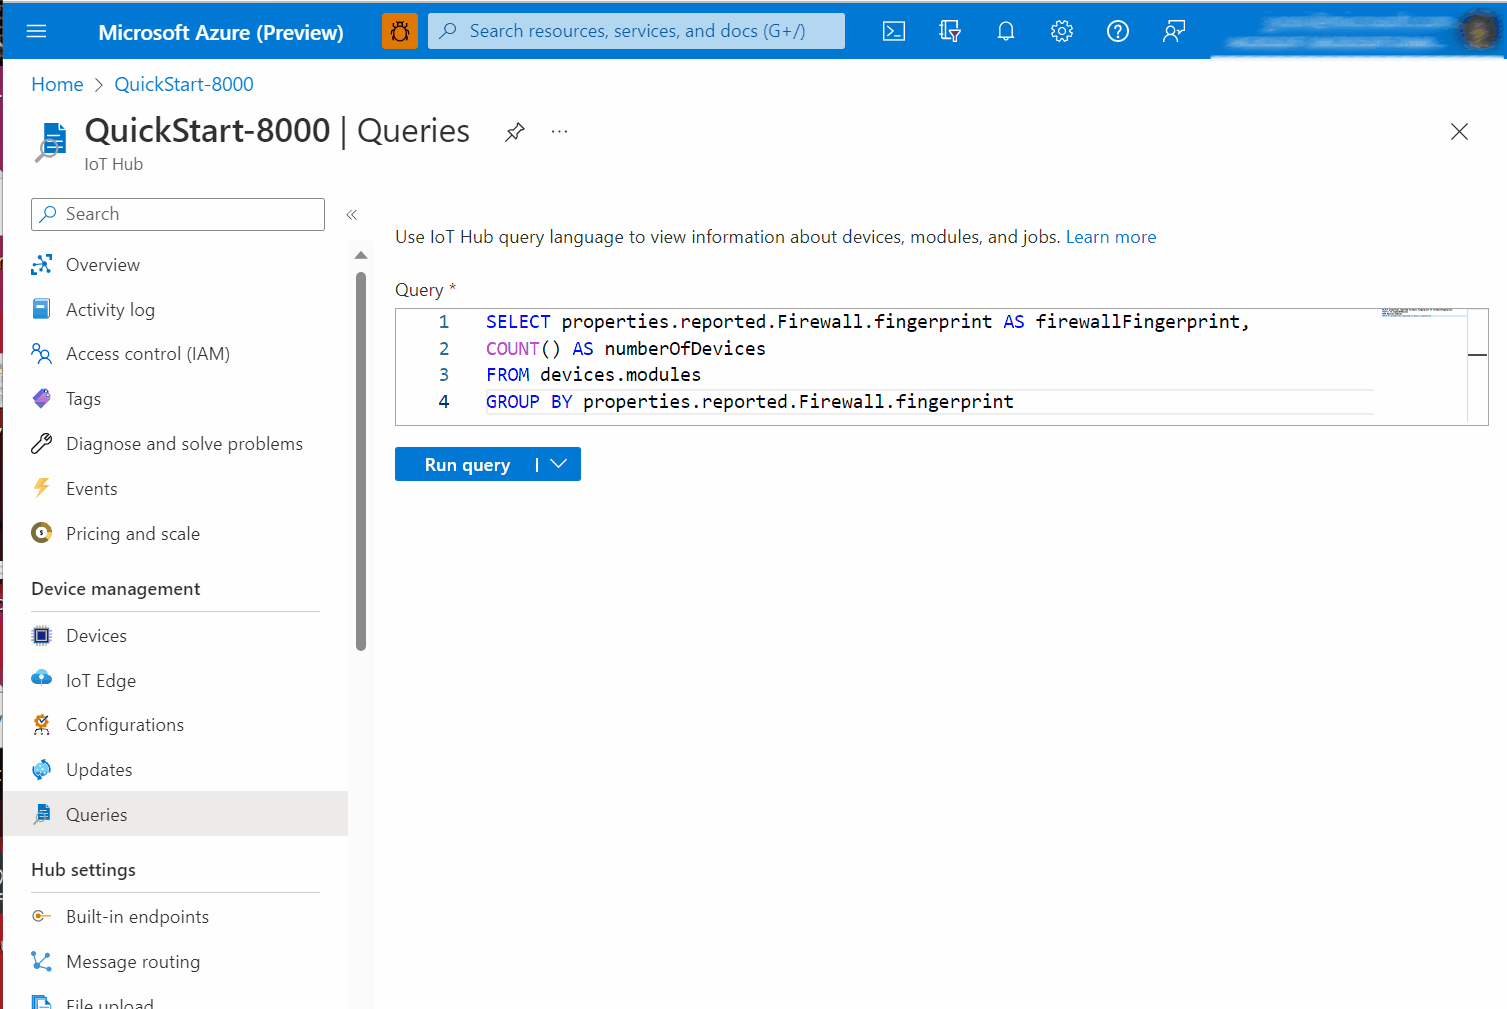Collapse the left navigation menu
The height and width of the screenshot is (1009, 1507).
(352, 214)
